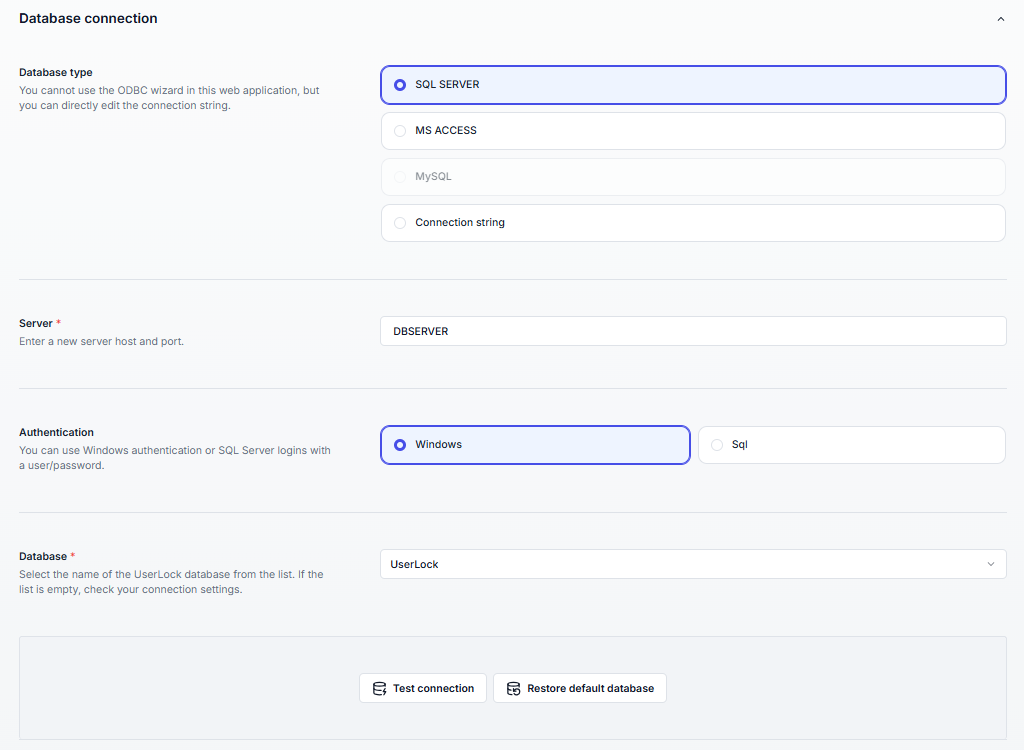Click the Database dropdown arrow
This screenshot has height=750, width=1024.
pyautogui.click(x=991, y=564)
